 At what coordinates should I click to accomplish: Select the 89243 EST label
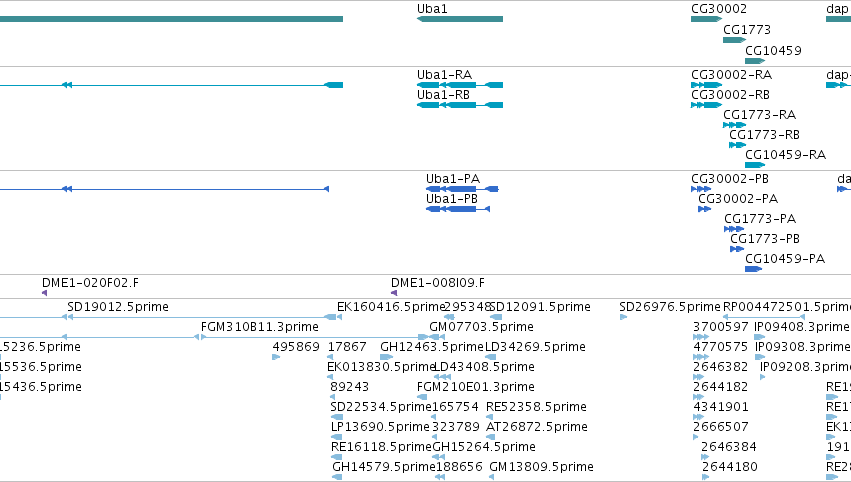pyautogui.click(x=350, y=387)
